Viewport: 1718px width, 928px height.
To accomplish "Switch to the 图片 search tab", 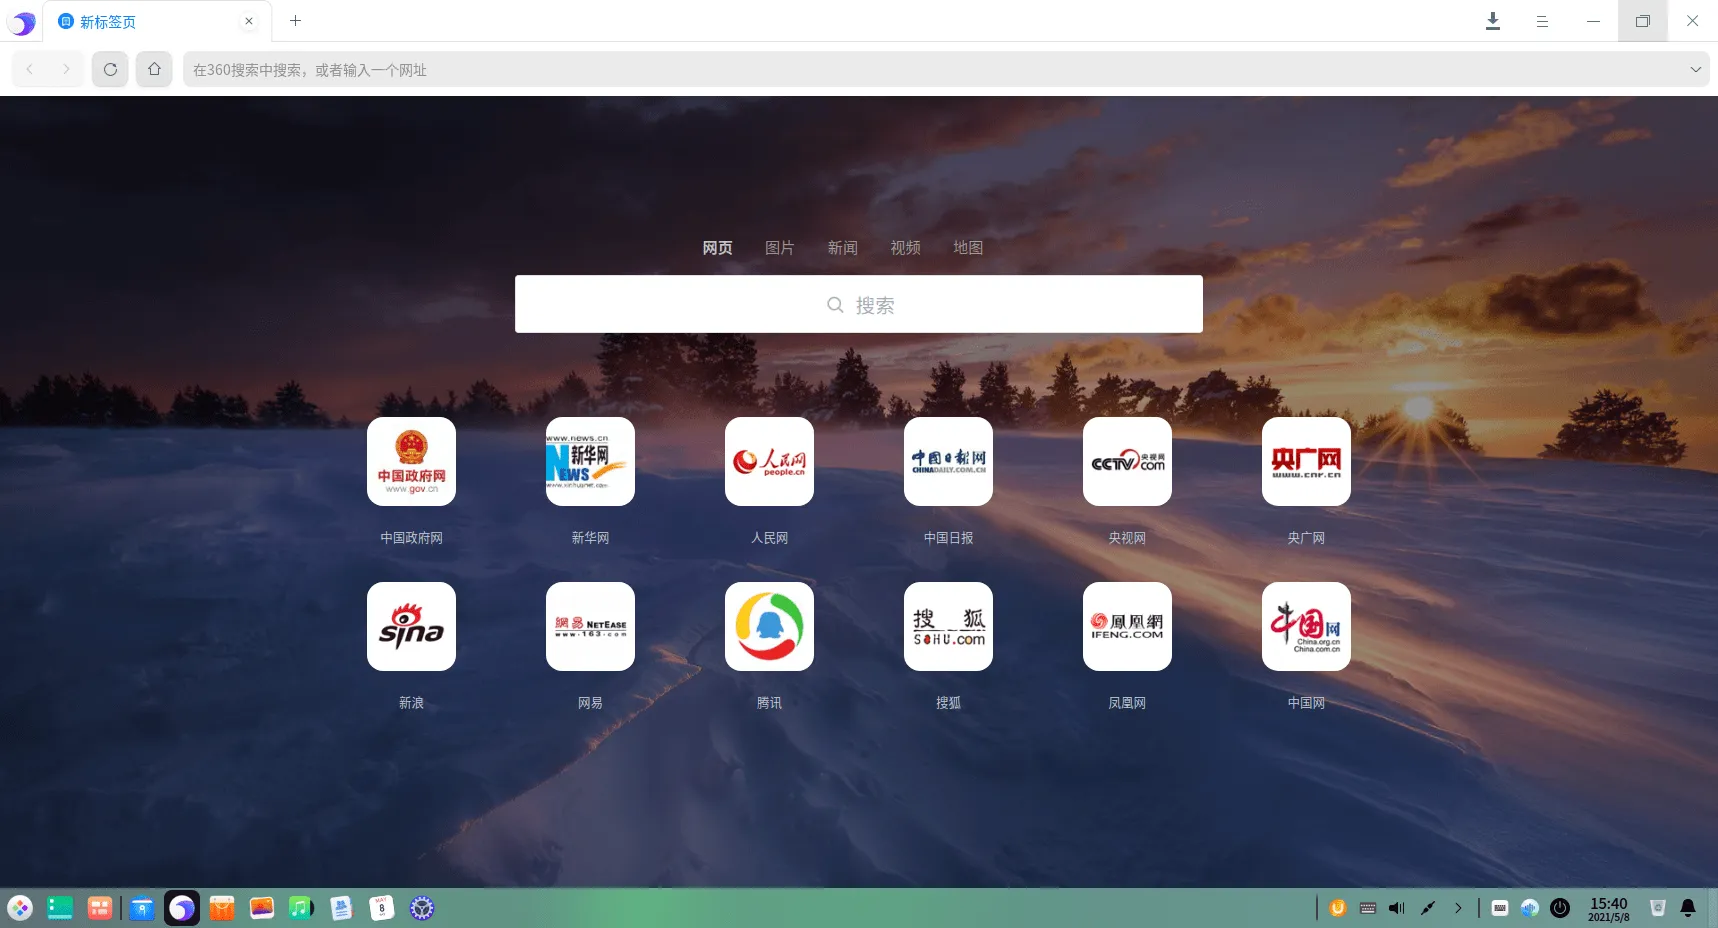I will tap(779, 248).
